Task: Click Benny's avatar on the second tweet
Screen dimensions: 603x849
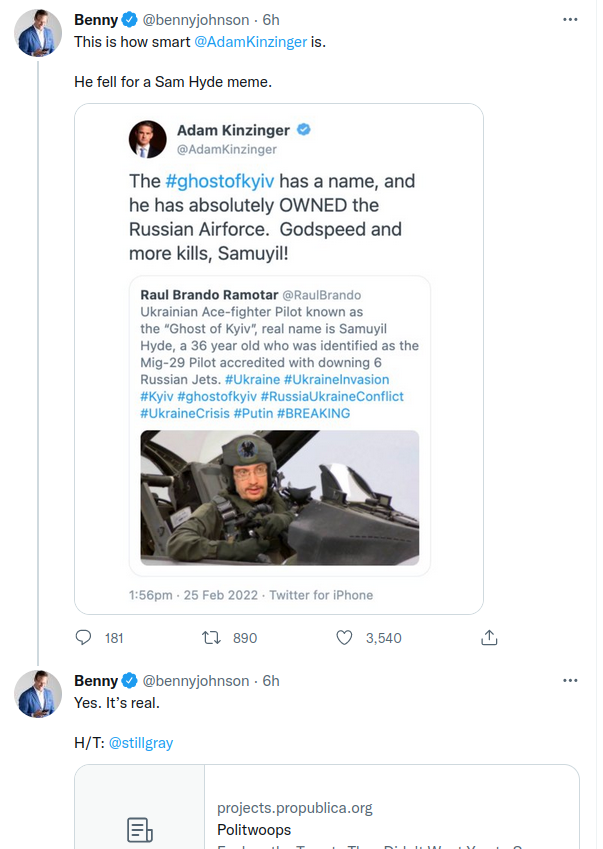Action: click(38, 694)
